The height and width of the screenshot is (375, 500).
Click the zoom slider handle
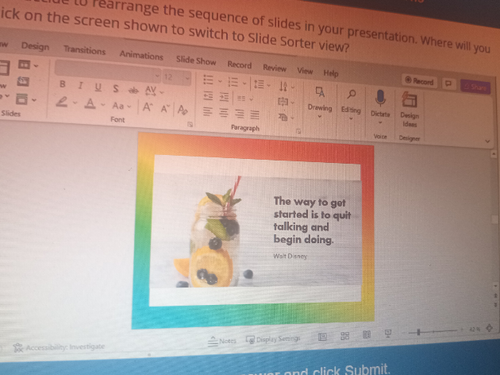coord(418,332)
